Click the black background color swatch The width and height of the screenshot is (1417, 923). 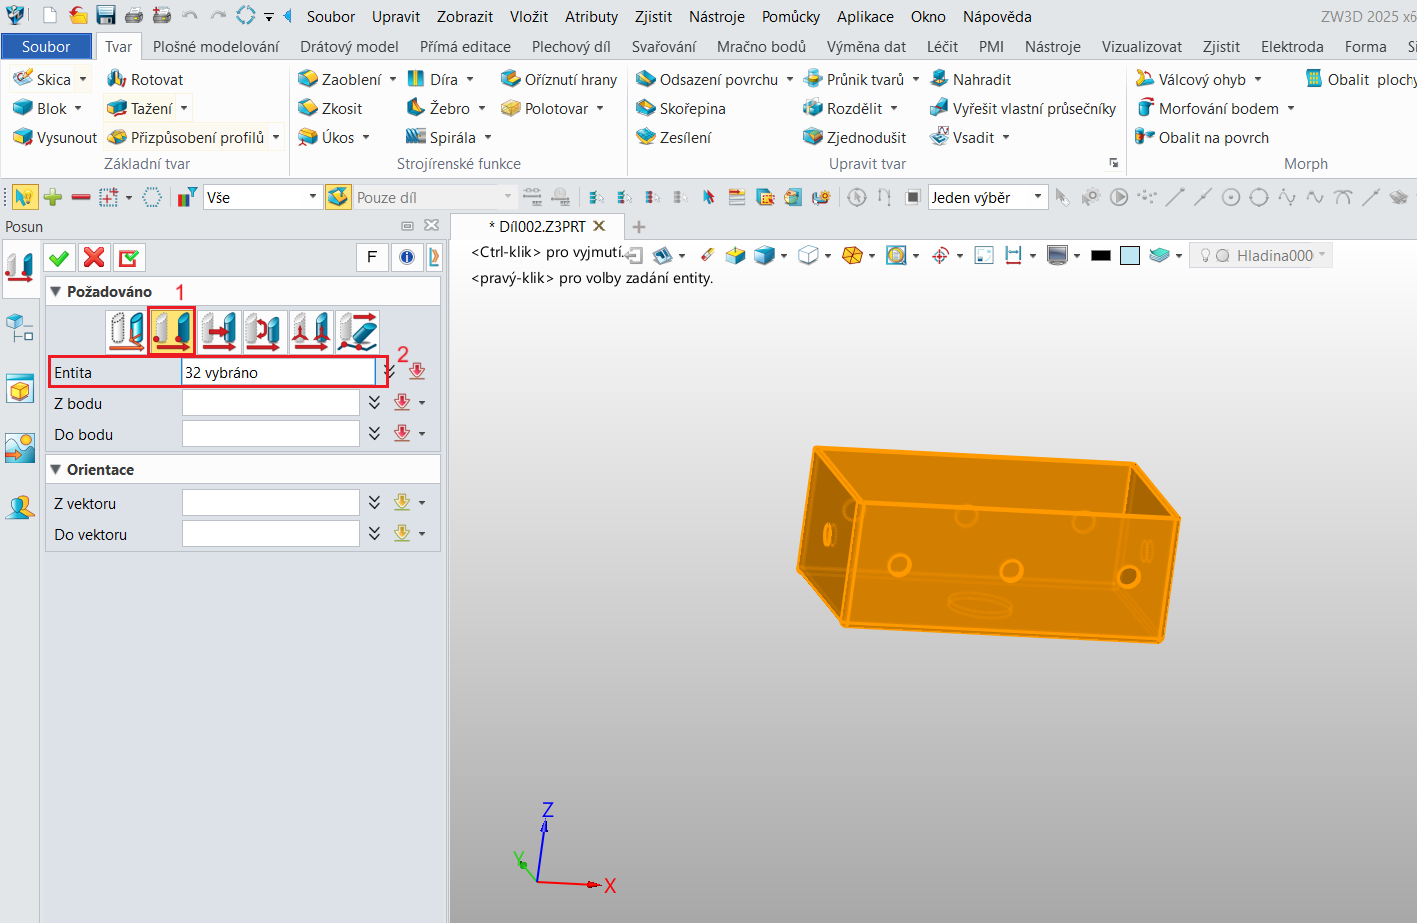1101,256
